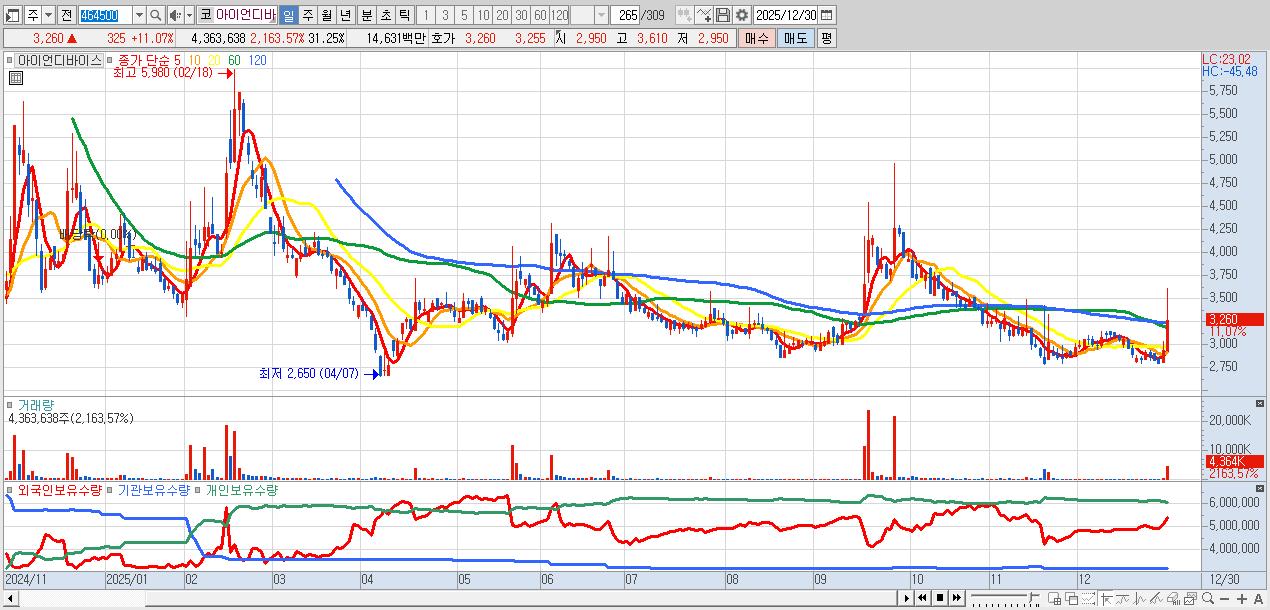Click the date field 2025/12/30

(x=786, y=16)
